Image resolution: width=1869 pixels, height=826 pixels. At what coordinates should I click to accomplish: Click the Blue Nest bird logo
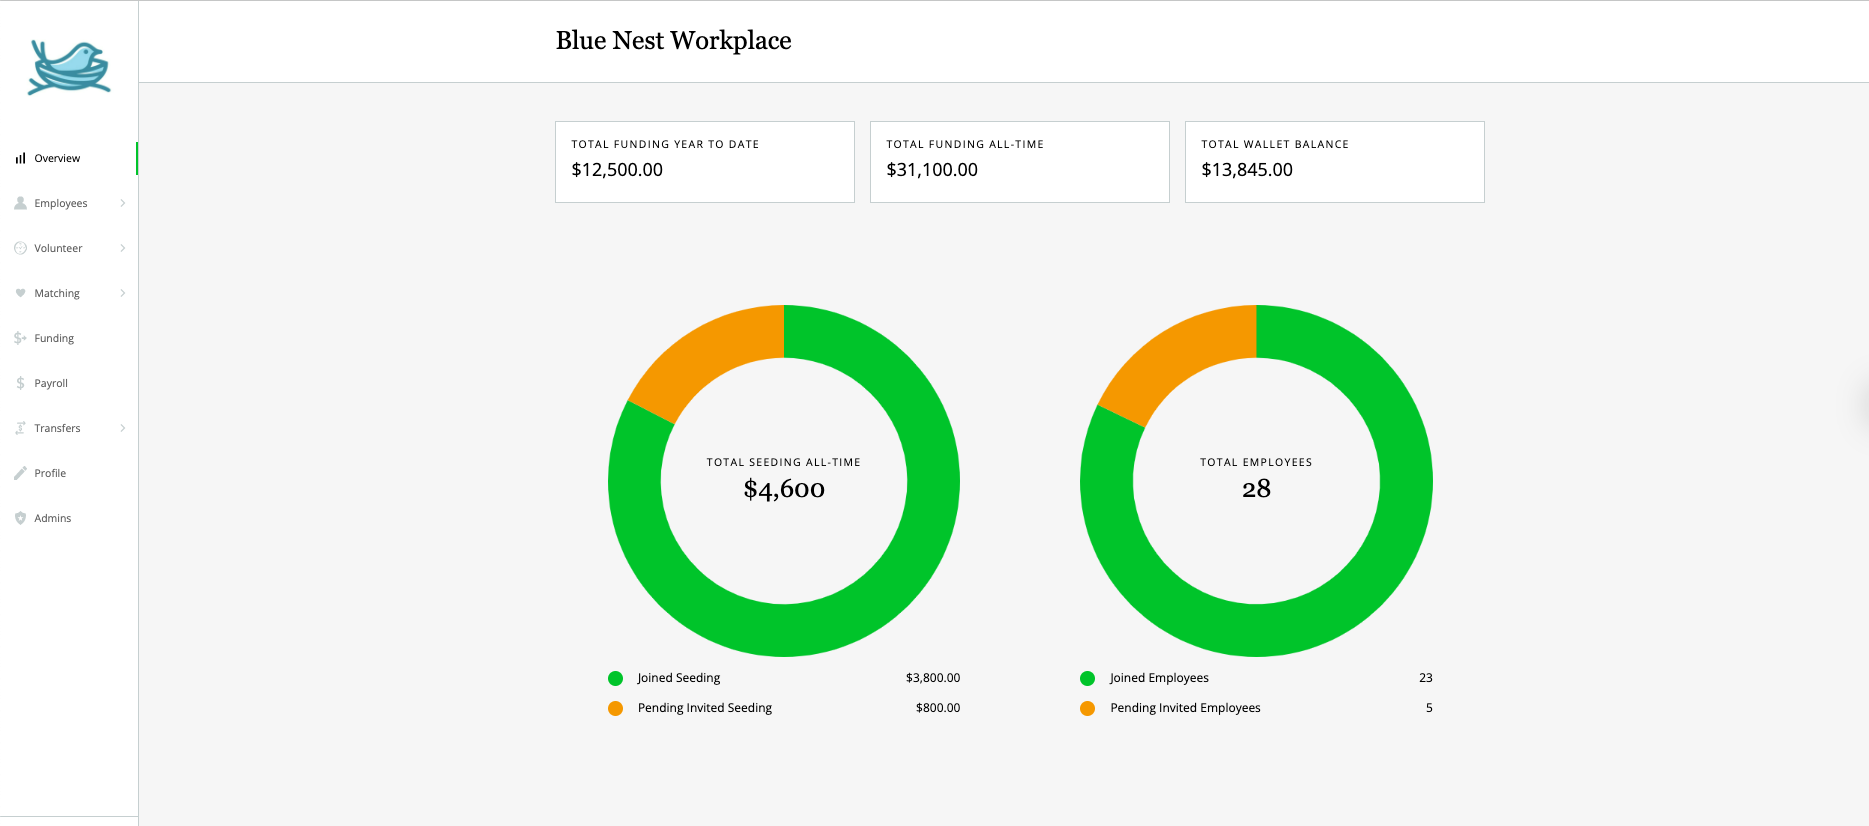[68, 68]
